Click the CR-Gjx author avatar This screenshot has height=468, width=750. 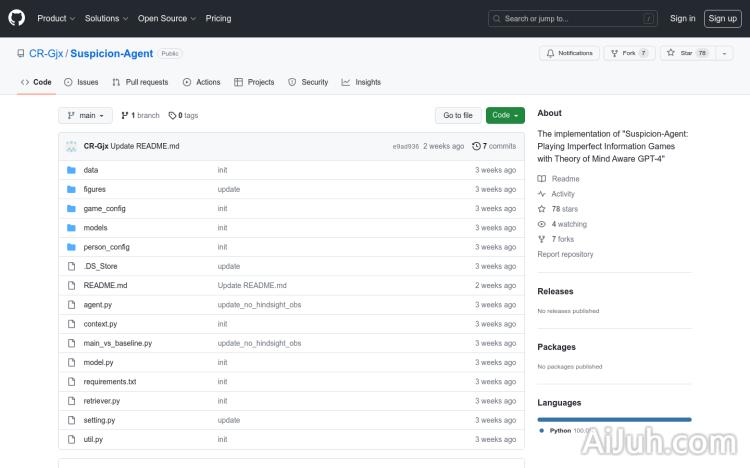click(x=72, y=146)
